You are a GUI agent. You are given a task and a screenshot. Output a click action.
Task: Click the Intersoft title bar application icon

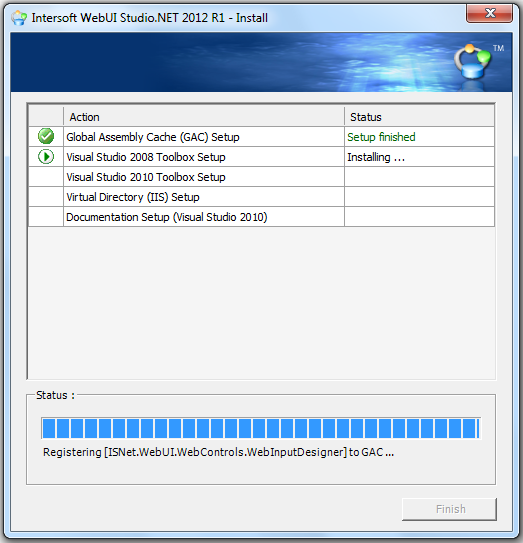click(19, 18)
